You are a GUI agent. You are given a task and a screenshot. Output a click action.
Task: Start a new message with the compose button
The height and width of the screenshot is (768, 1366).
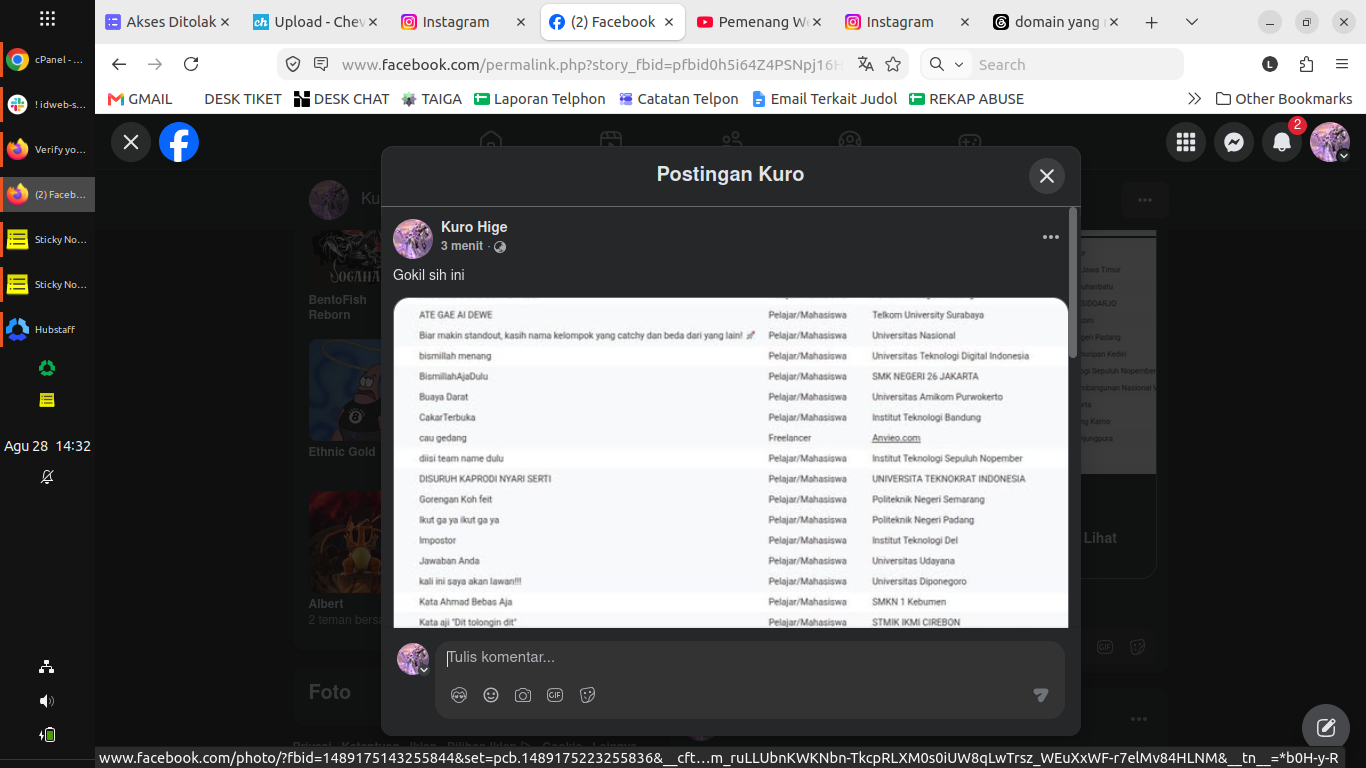(1326, 728)
